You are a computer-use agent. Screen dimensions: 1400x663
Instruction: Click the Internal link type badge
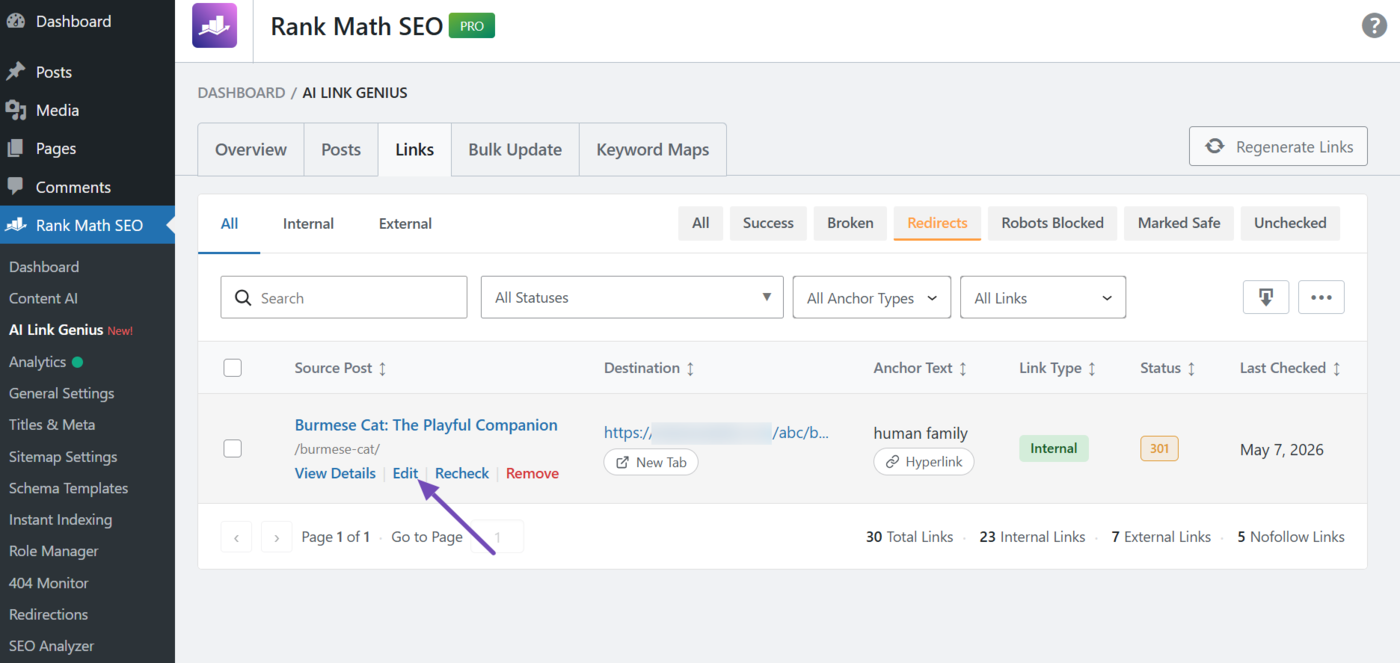coord(1054,448)
